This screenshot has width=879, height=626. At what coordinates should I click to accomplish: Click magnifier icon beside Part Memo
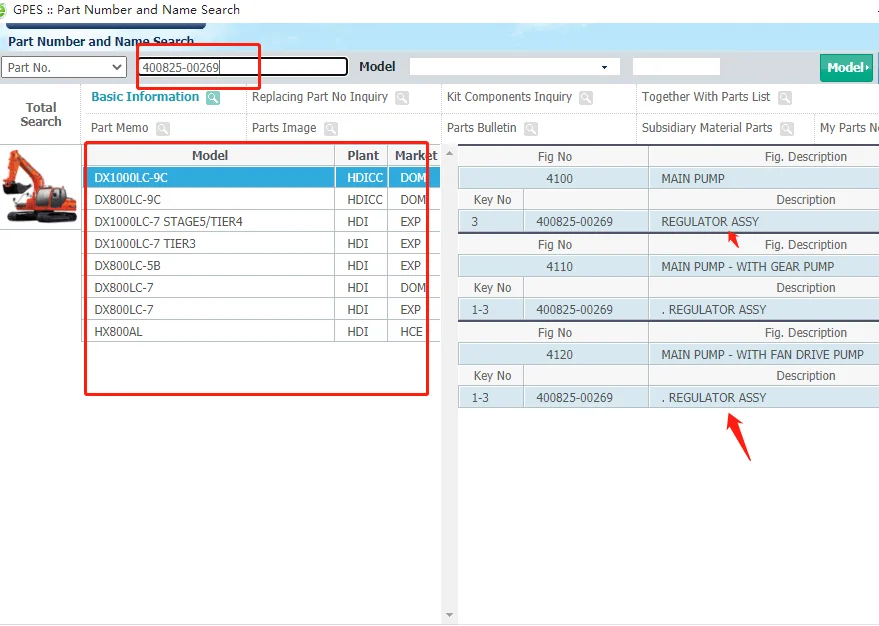pyautogui.click(x=163, y=129)
